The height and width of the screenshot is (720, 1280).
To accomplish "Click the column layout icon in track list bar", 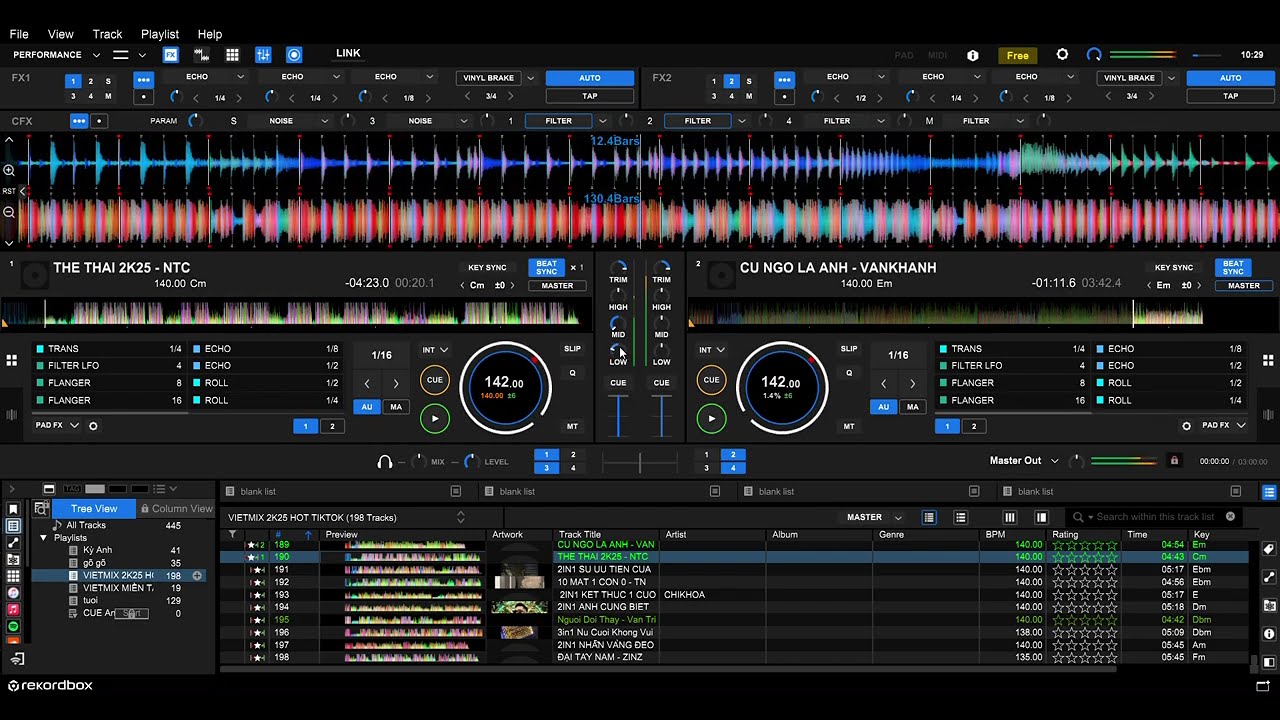I will coord(1010,517).
